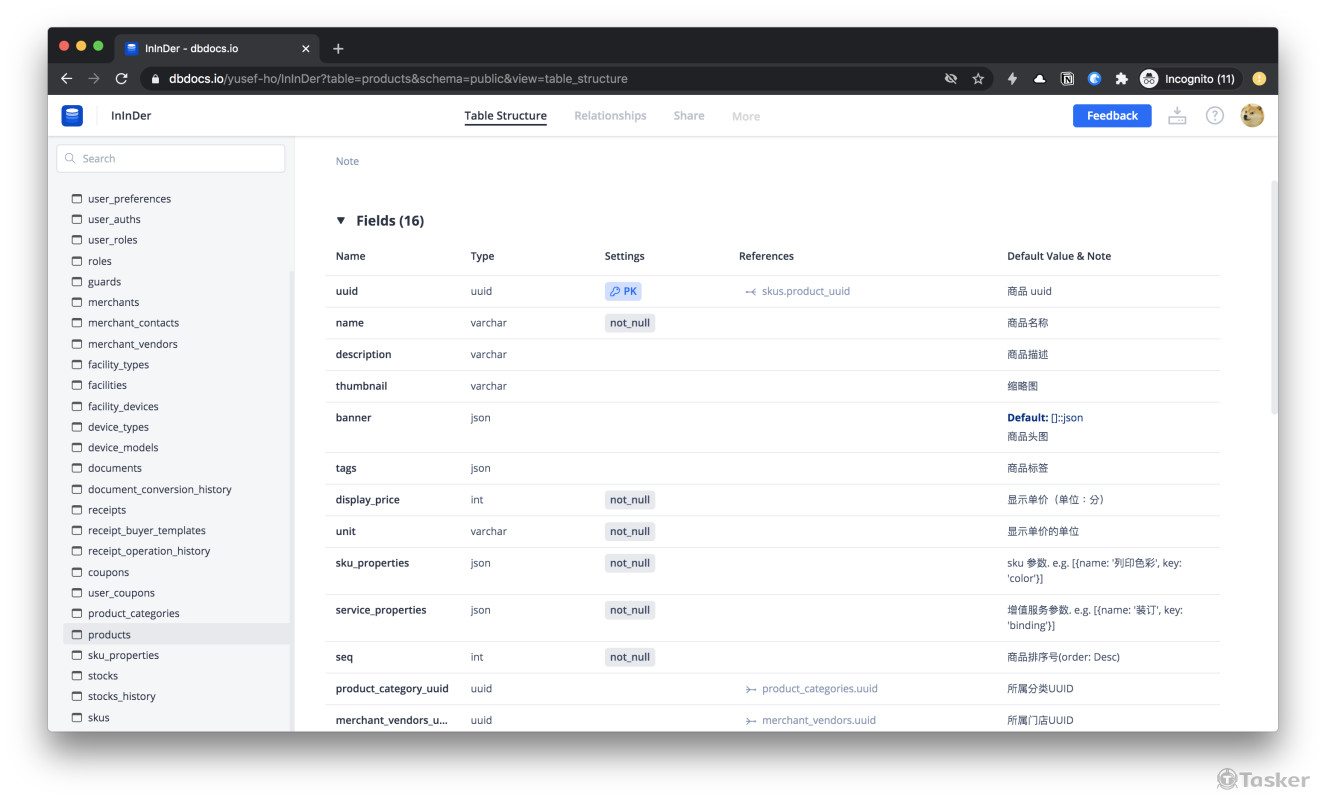Click the dbdocs logo icon
The image size is (1326, 800).
[72, 116]
